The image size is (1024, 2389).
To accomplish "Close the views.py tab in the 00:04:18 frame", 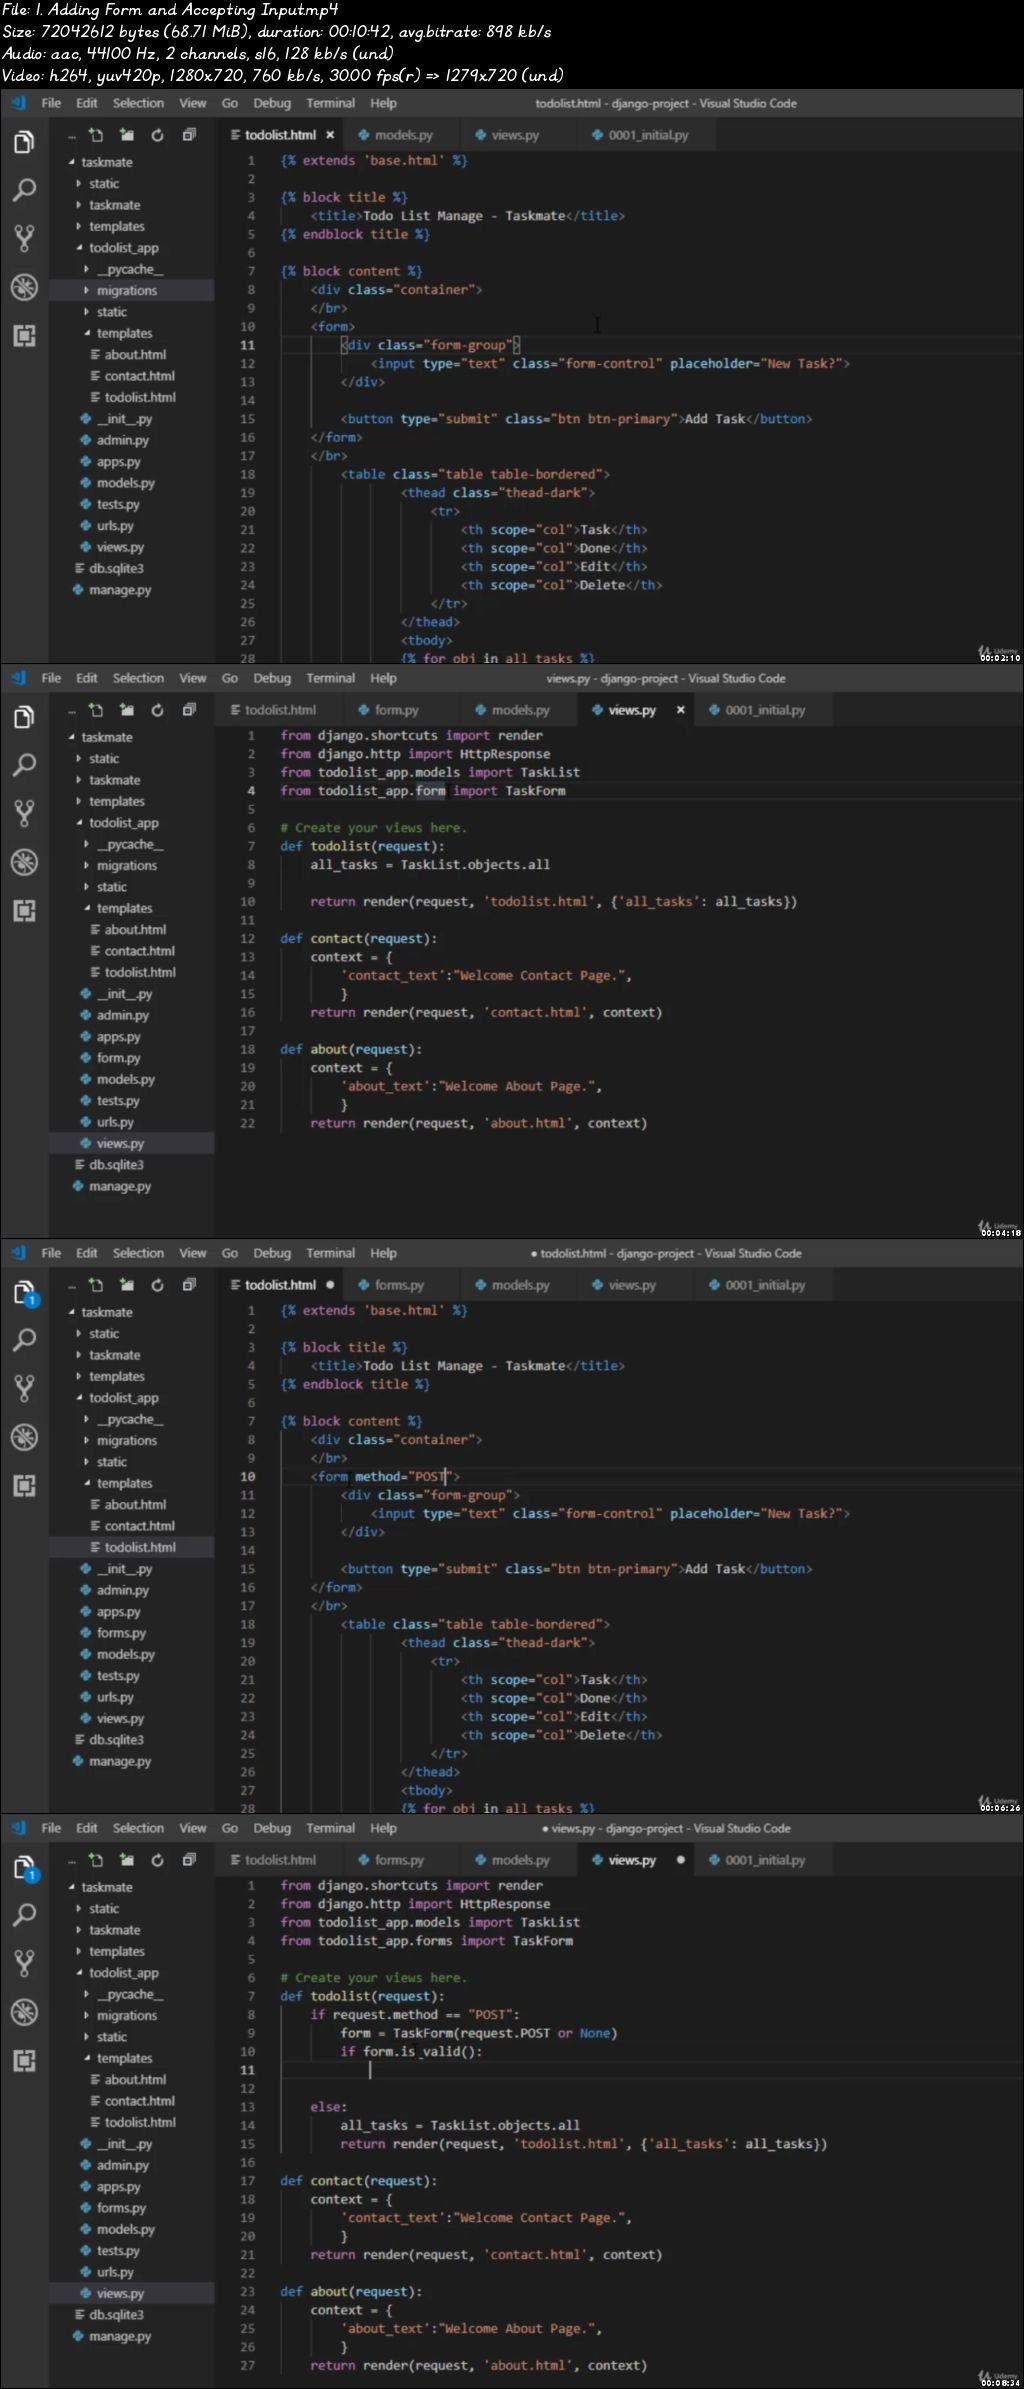I will [x=681, y=710].
